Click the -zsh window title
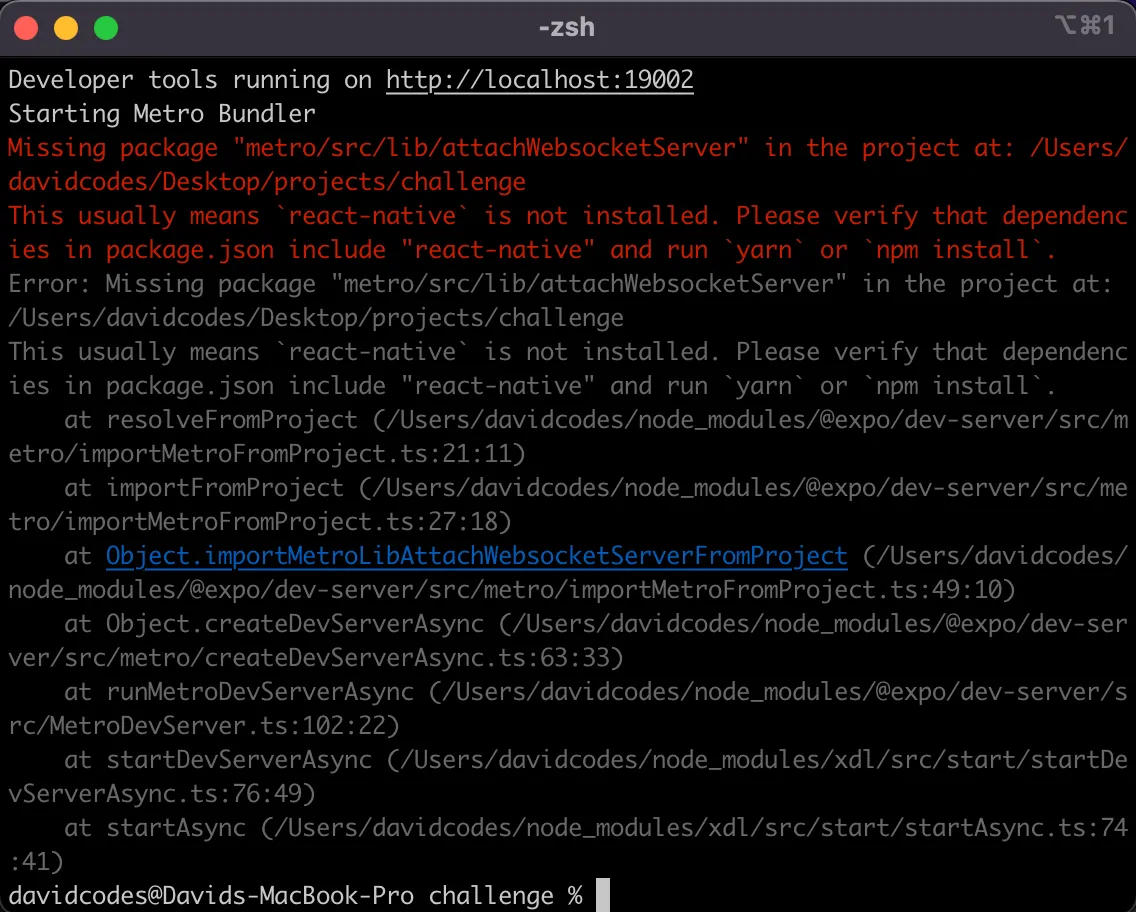The image size is (1136, 912). coord(567,28)
